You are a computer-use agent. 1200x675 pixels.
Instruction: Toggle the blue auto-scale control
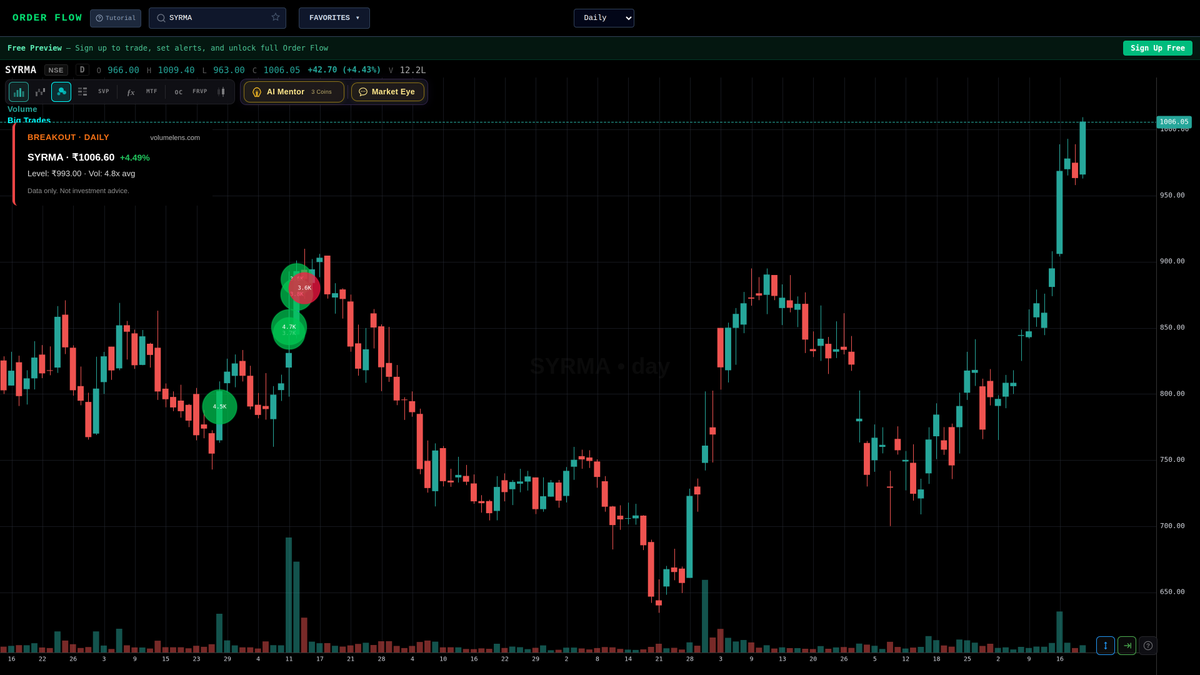coord(1104,645)
